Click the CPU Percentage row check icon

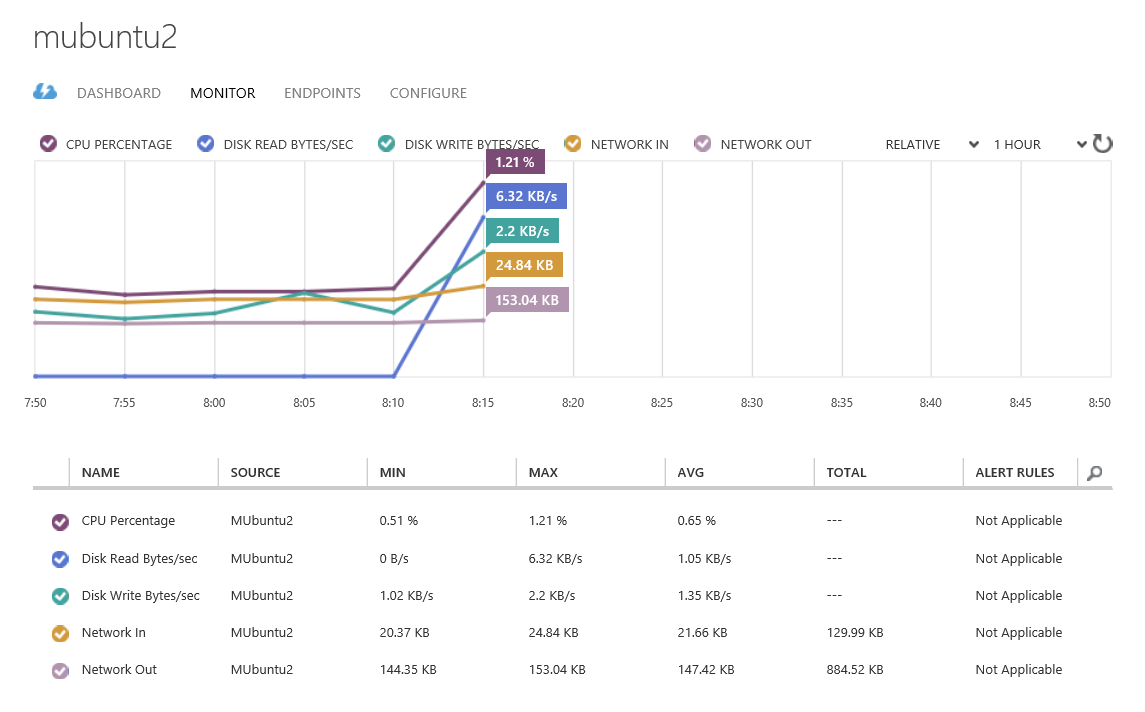tap(60, 521)
